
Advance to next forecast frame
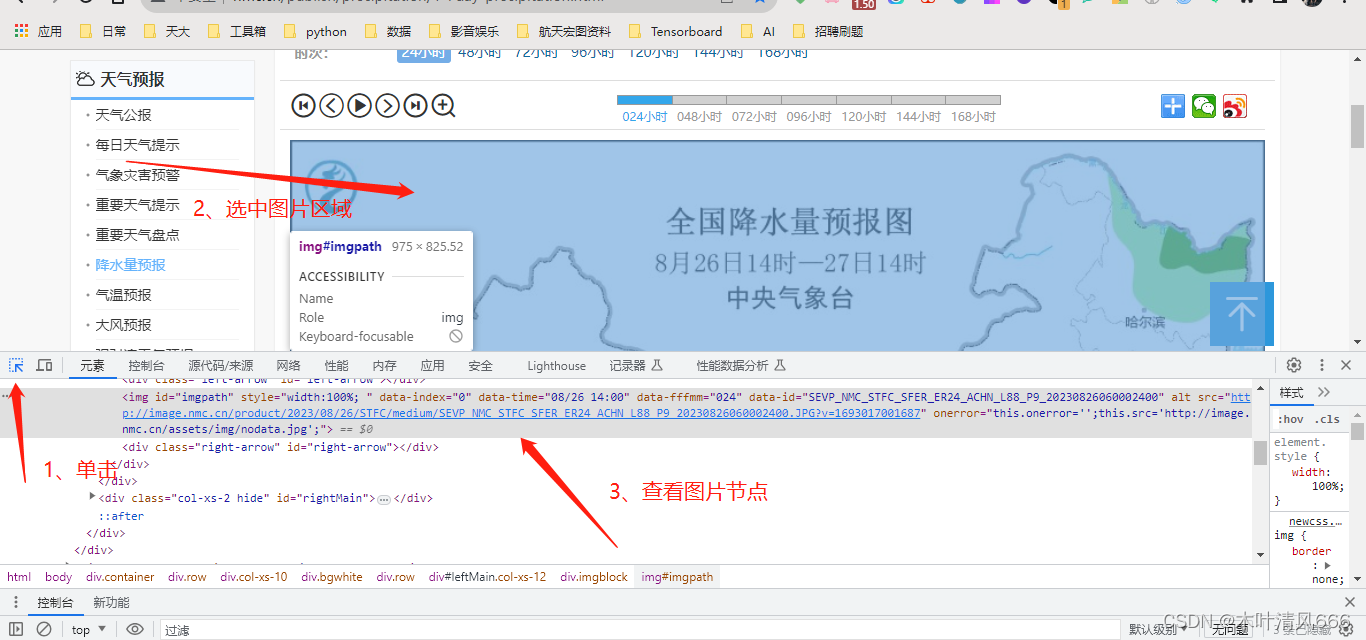[x=387, y=105]
